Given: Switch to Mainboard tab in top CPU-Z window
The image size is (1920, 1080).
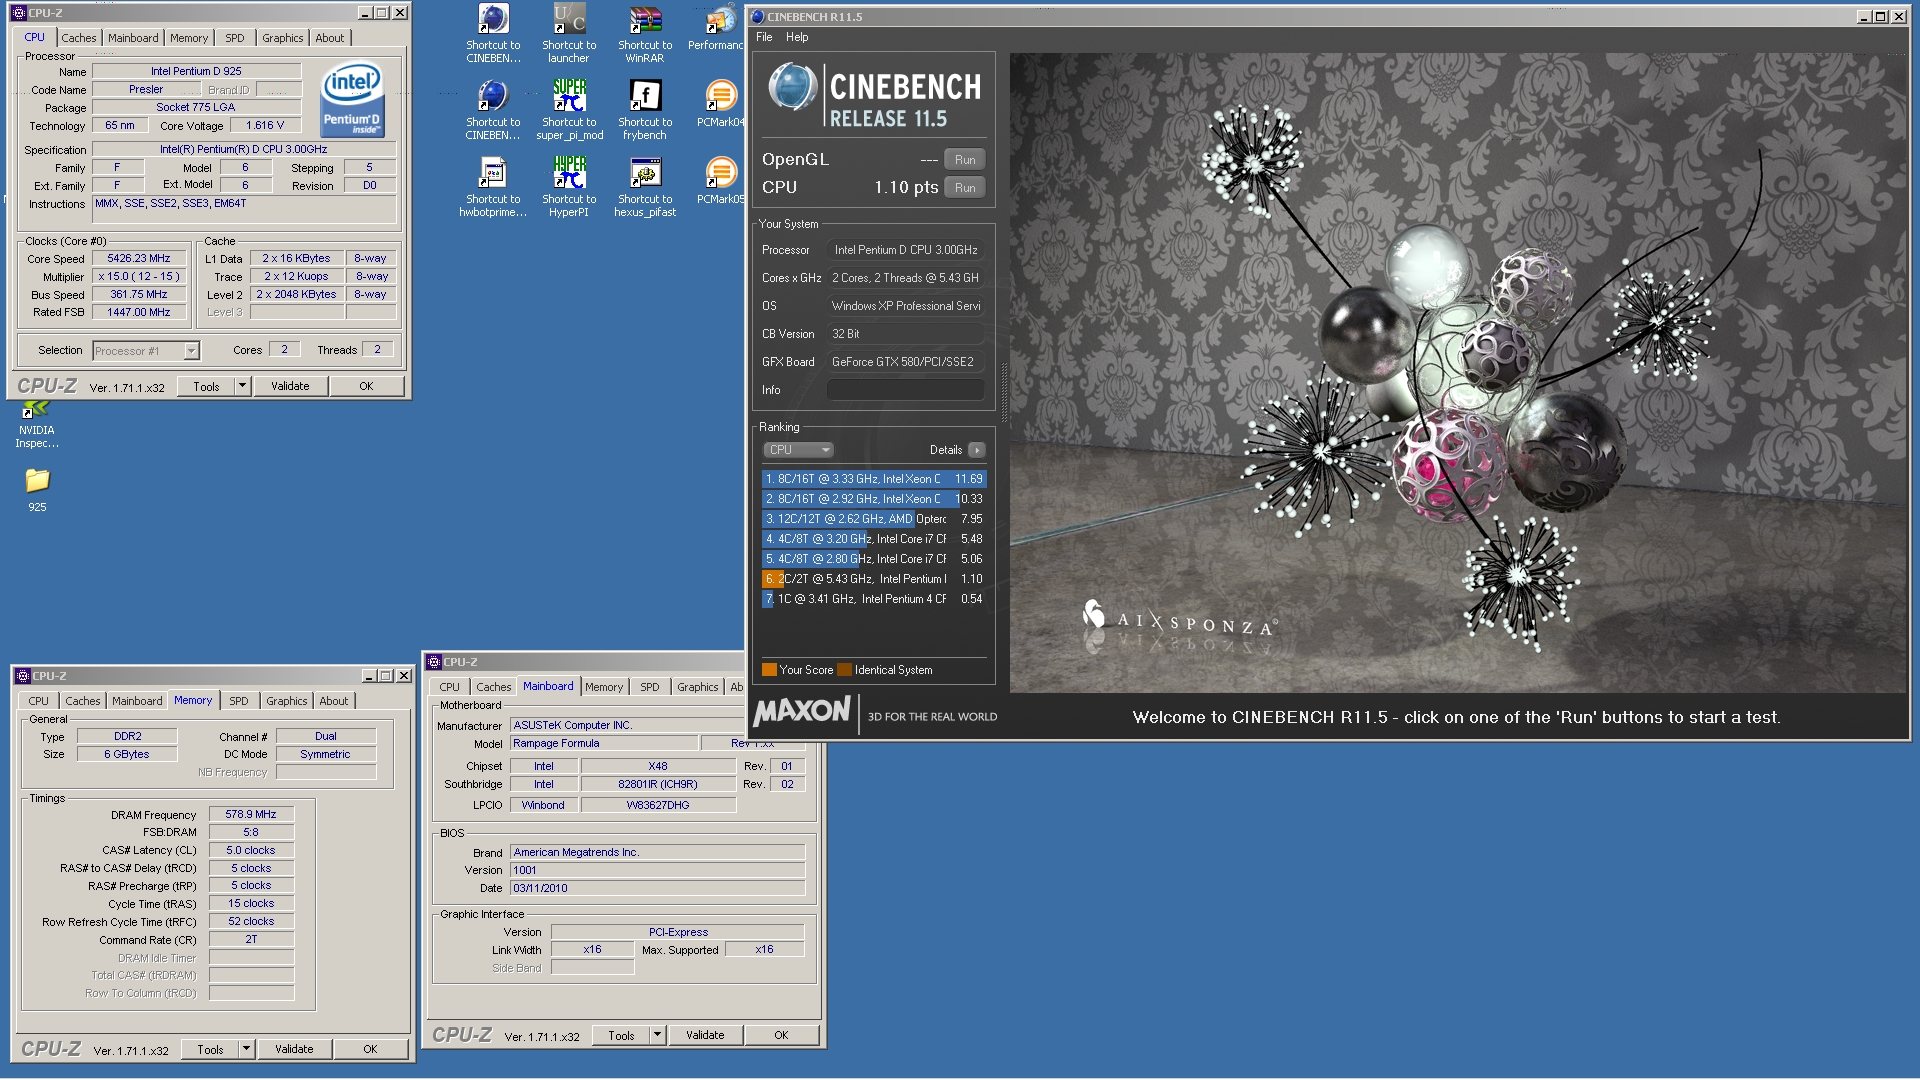Looking at the screenshot, I should (x=133, y=38).
